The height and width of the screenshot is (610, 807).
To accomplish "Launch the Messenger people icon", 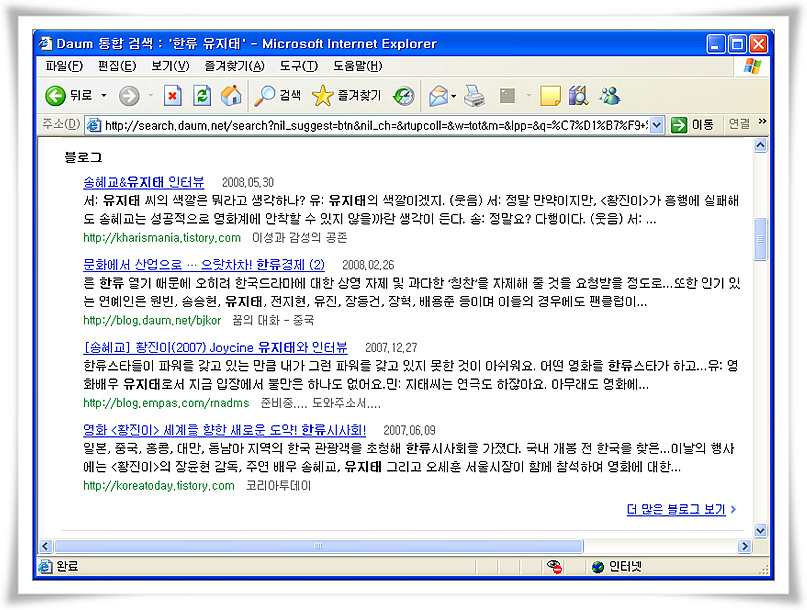I will [610, 96].
